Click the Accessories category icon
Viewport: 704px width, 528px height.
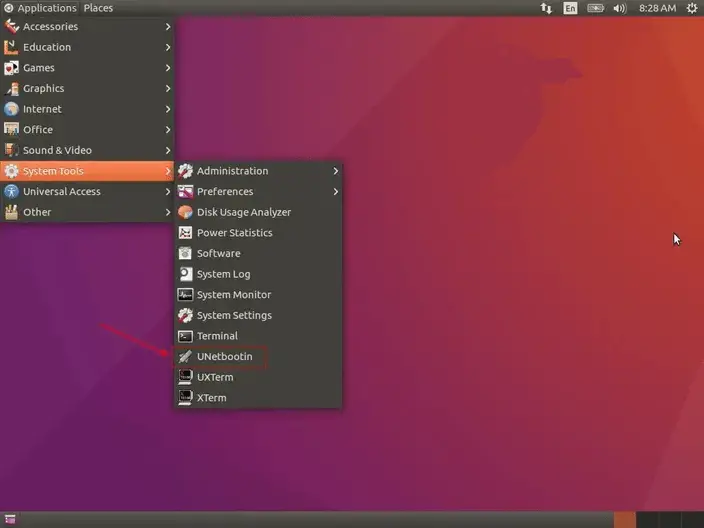(11, 26)
